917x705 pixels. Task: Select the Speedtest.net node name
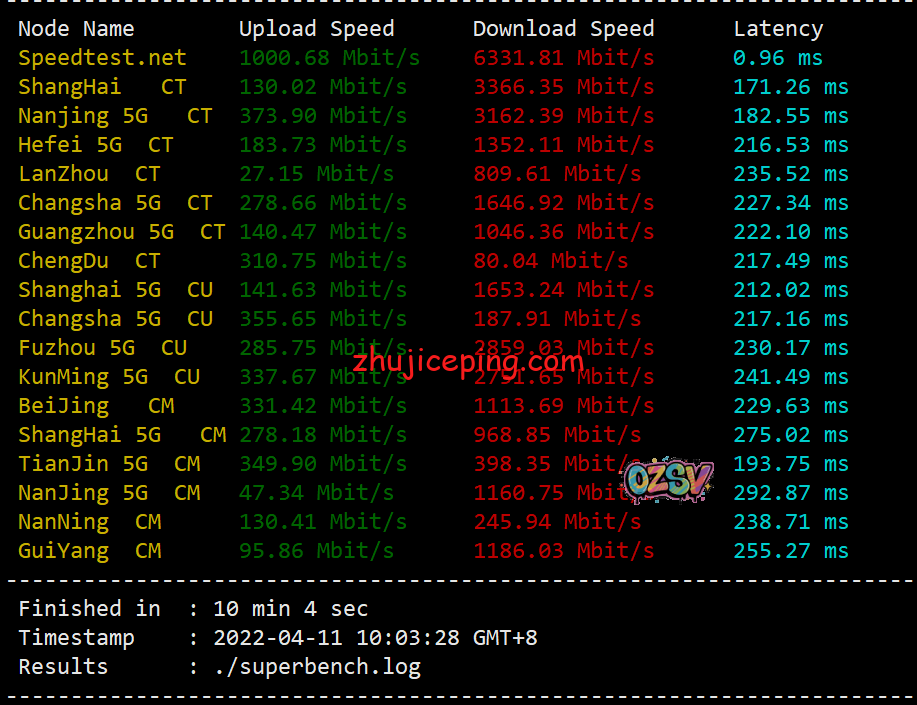tap(102, 58)
